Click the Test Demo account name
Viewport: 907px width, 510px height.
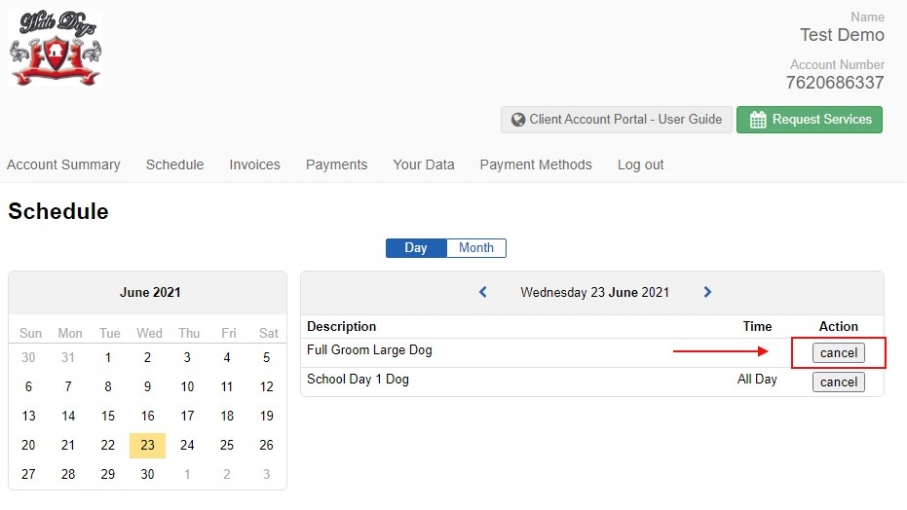click(842, 35)
